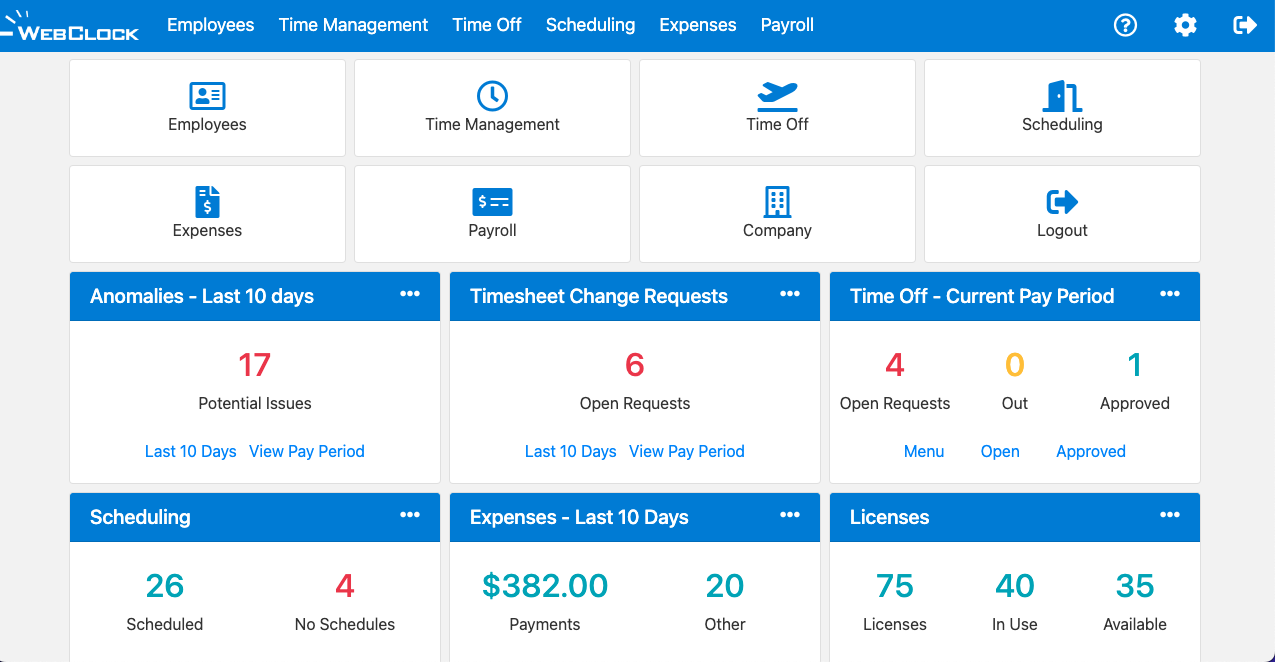Expand the Time Off panel ellipsis menu
The width and height of the screenshot is (1275, 662).
click(x=1170, y=294)
